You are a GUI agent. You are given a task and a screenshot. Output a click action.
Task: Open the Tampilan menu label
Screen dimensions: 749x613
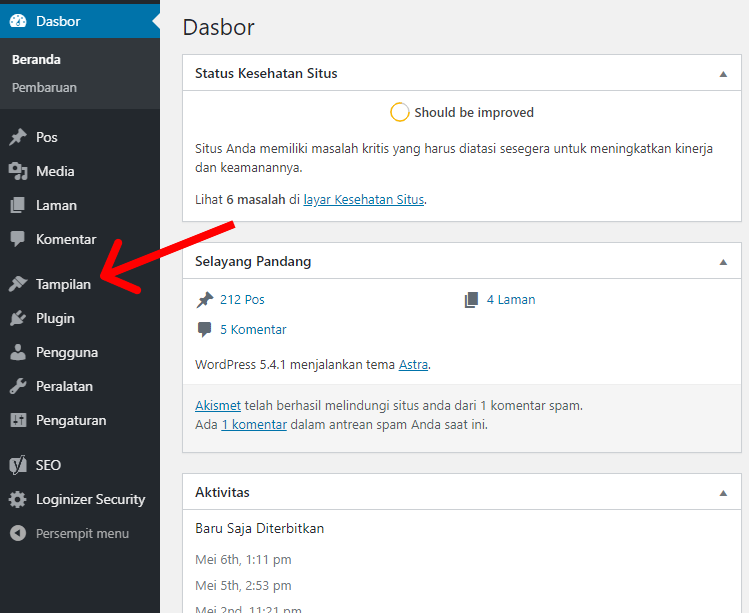click(64, 284)
